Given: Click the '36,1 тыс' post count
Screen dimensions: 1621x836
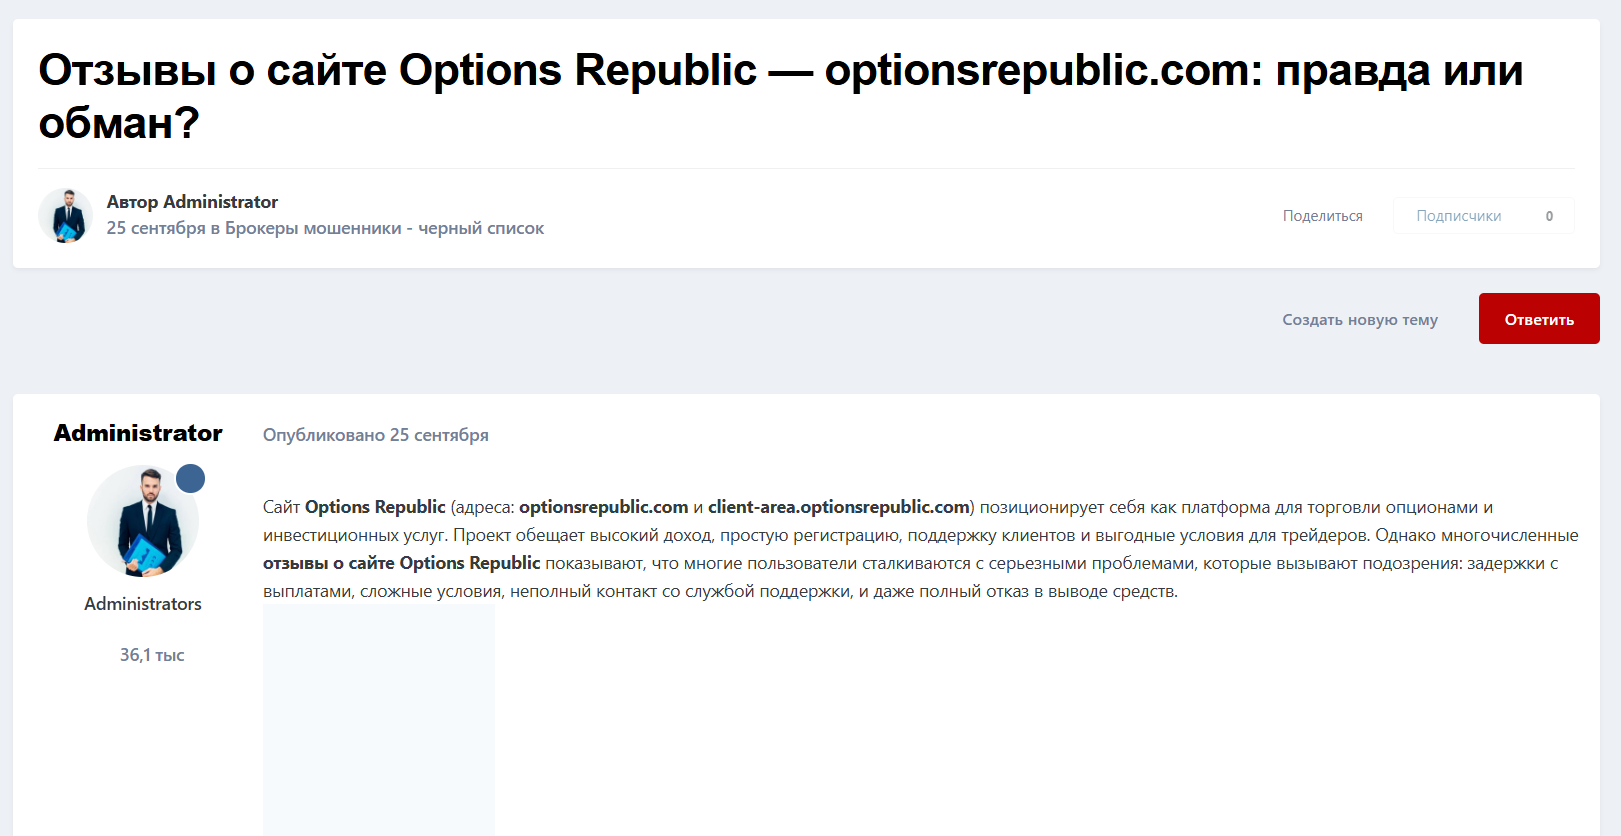Looking at the screenshot, I should coord(150,654).
